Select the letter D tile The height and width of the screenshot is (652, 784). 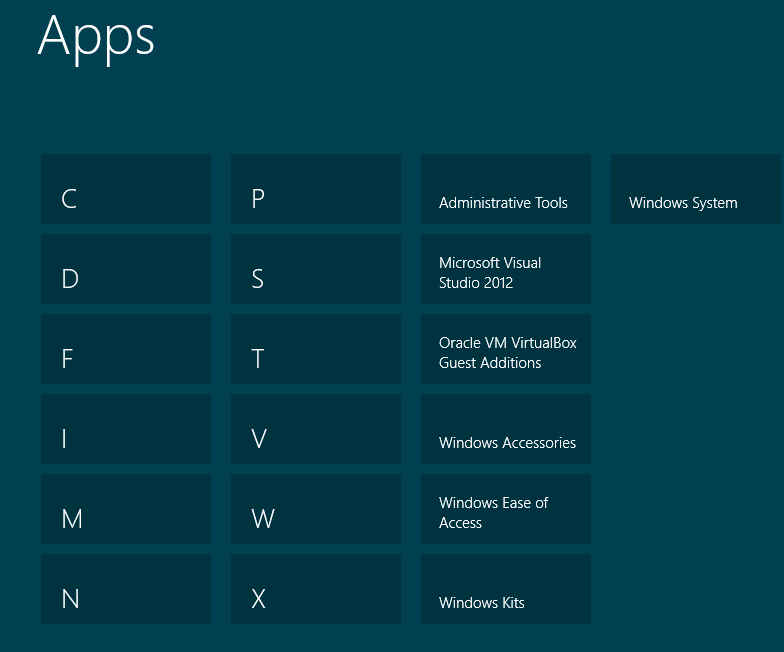tap(126, 269)
